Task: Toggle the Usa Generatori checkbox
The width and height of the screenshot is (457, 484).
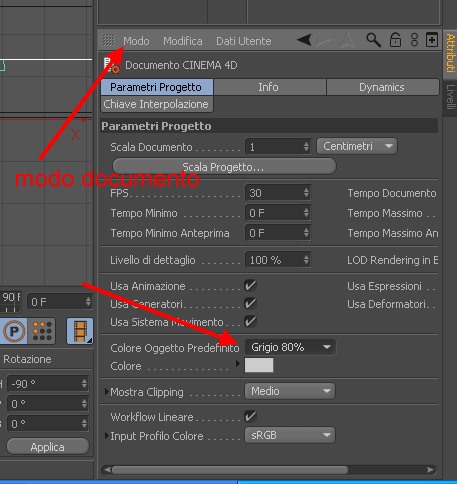Action: coord(250,304)
